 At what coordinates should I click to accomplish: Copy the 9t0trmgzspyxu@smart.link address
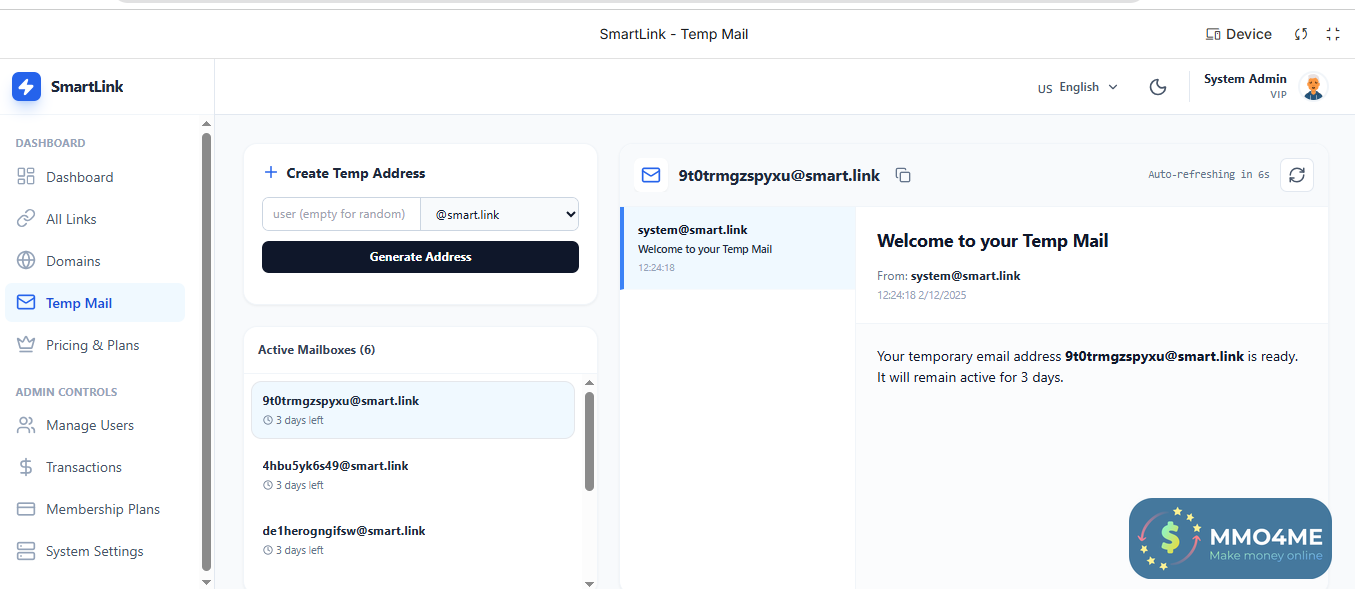point(903,175)
